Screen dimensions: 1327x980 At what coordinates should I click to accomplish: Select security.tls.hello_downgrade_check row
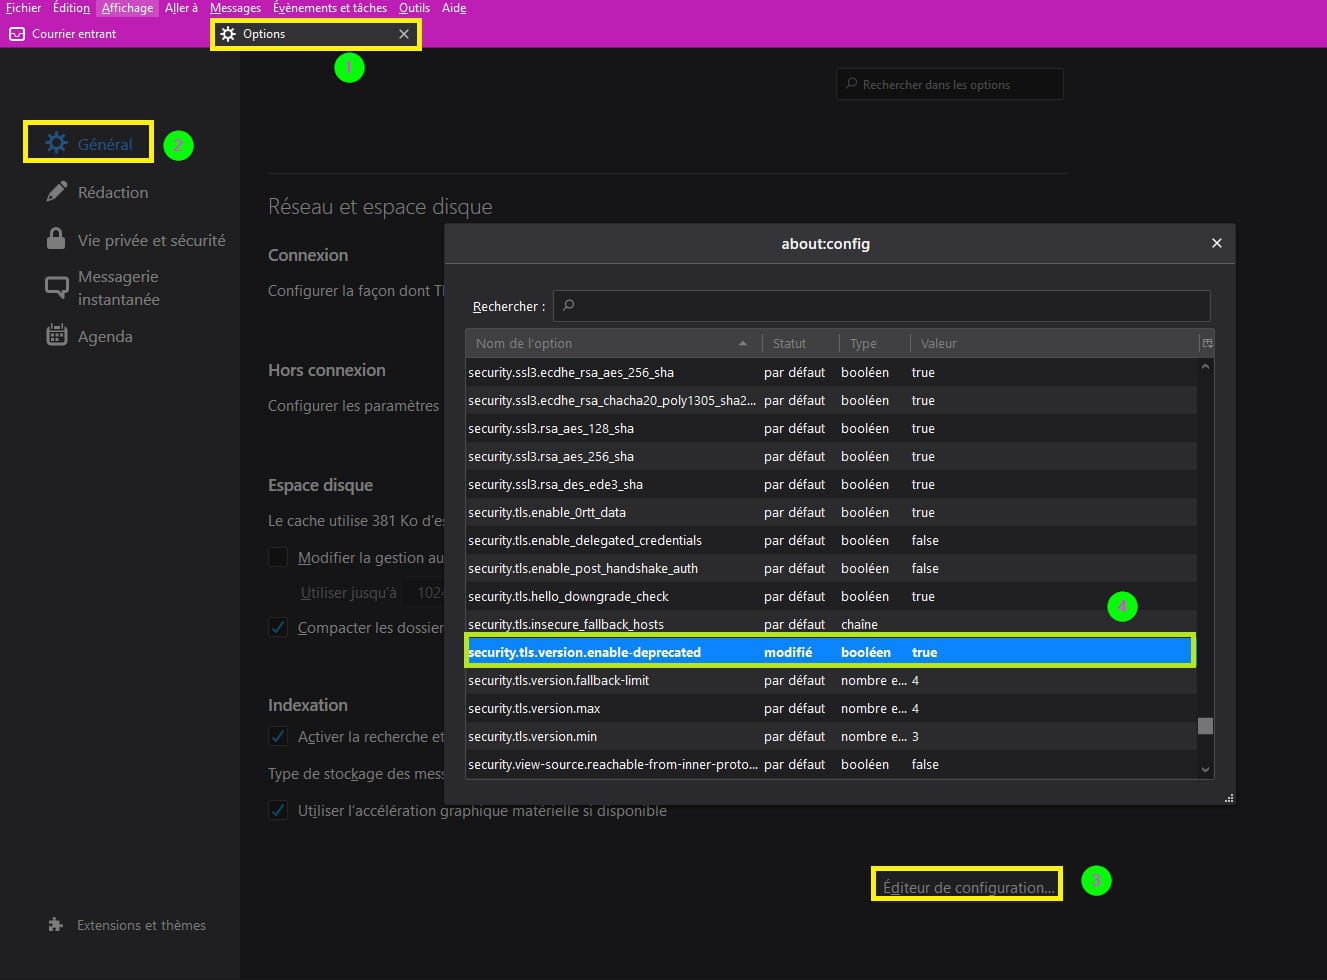coord(831,596)
